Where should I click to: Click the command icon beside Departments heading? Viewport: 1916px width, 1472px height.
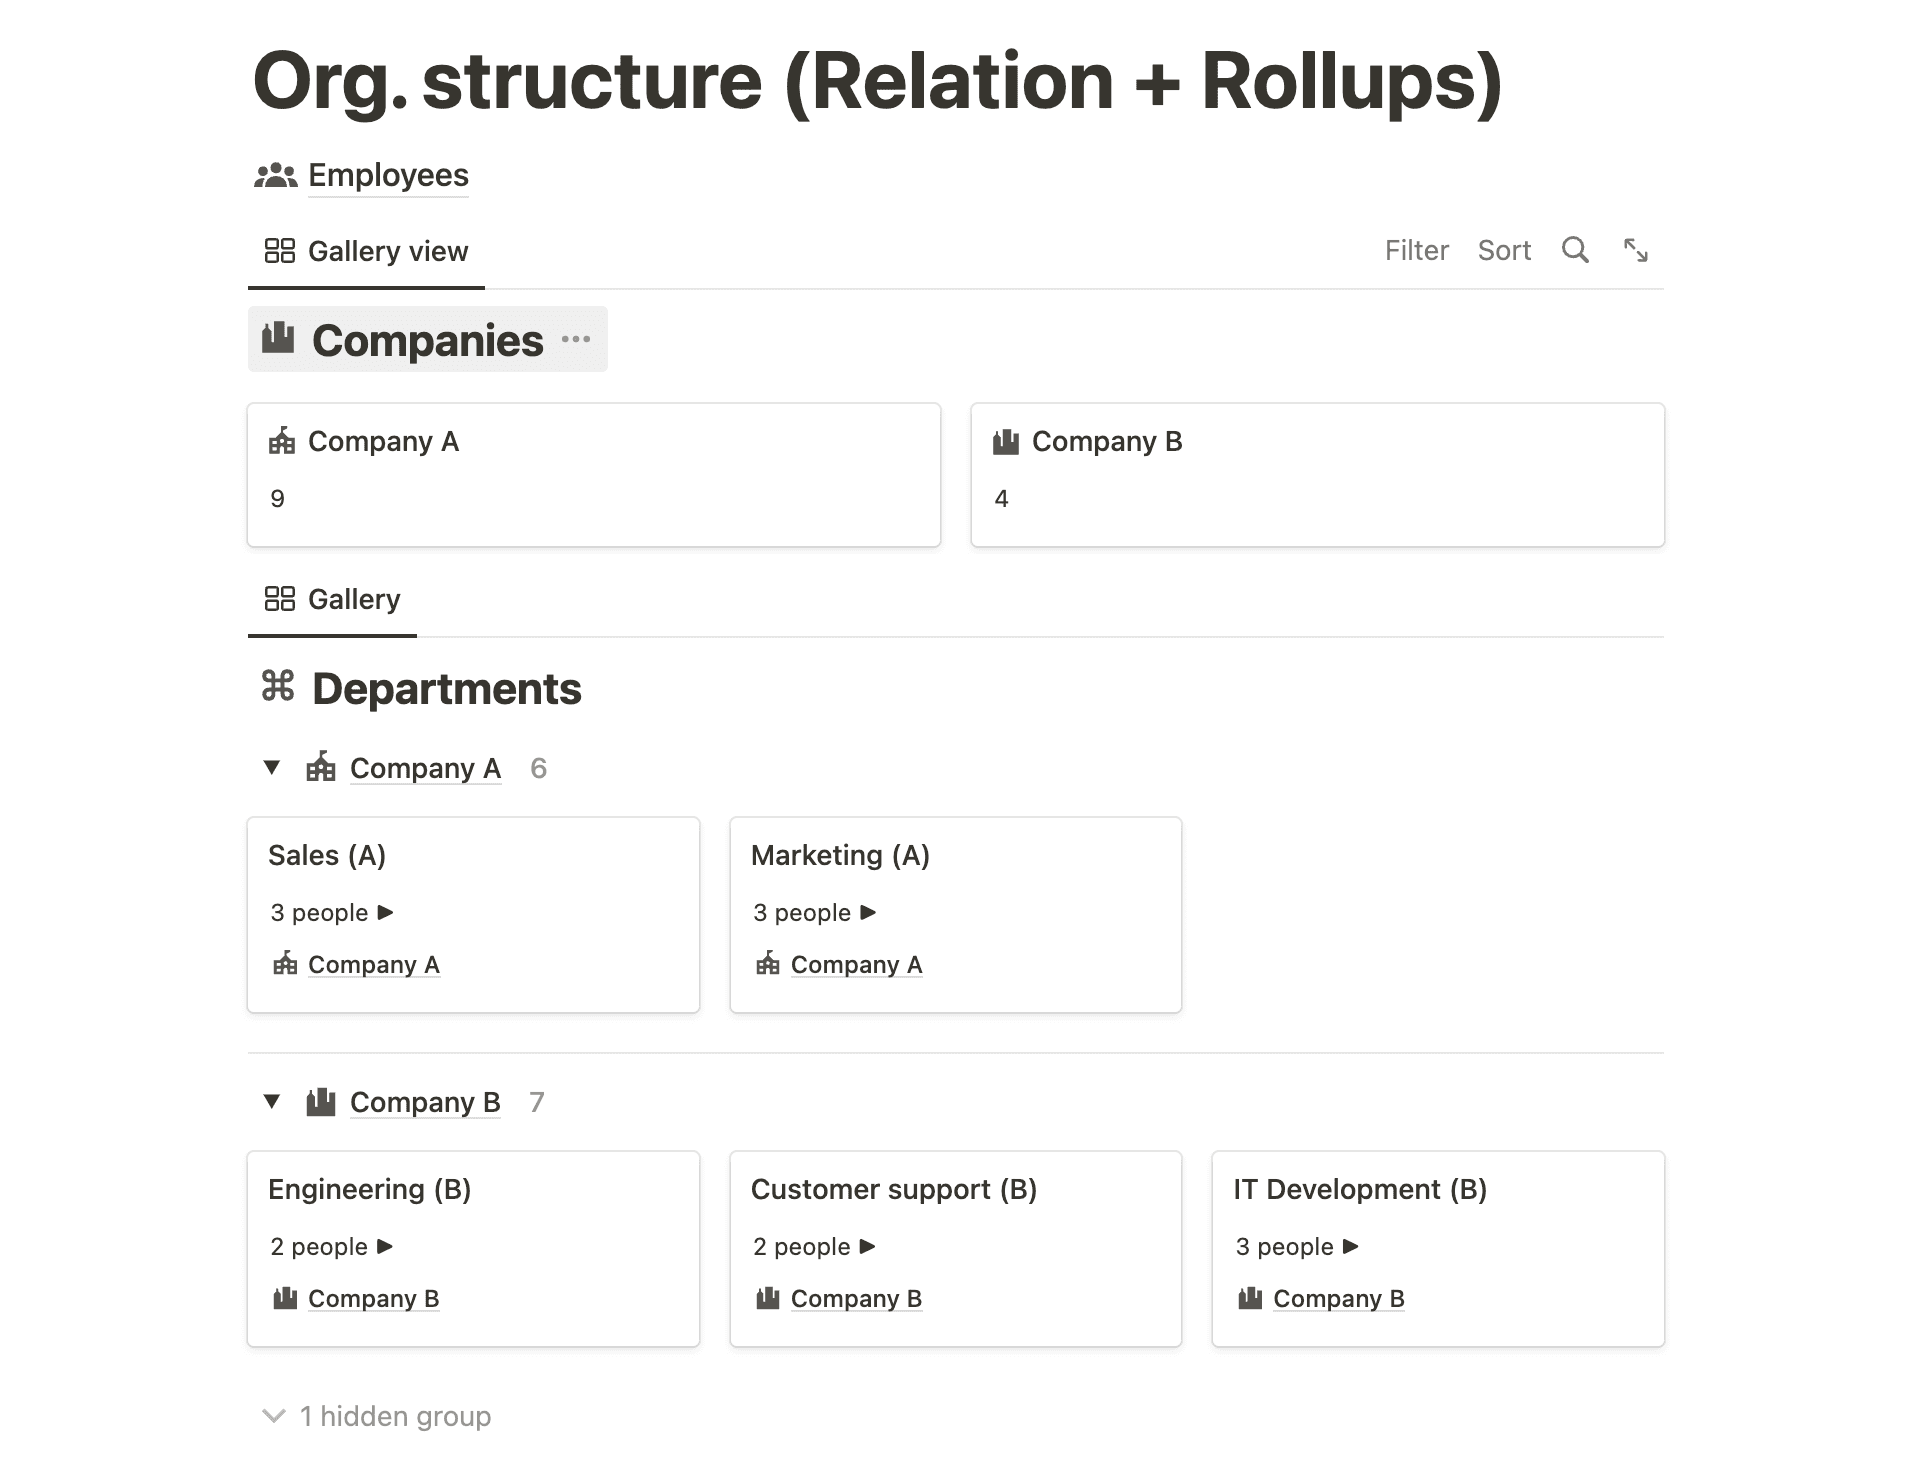(278, 688)
